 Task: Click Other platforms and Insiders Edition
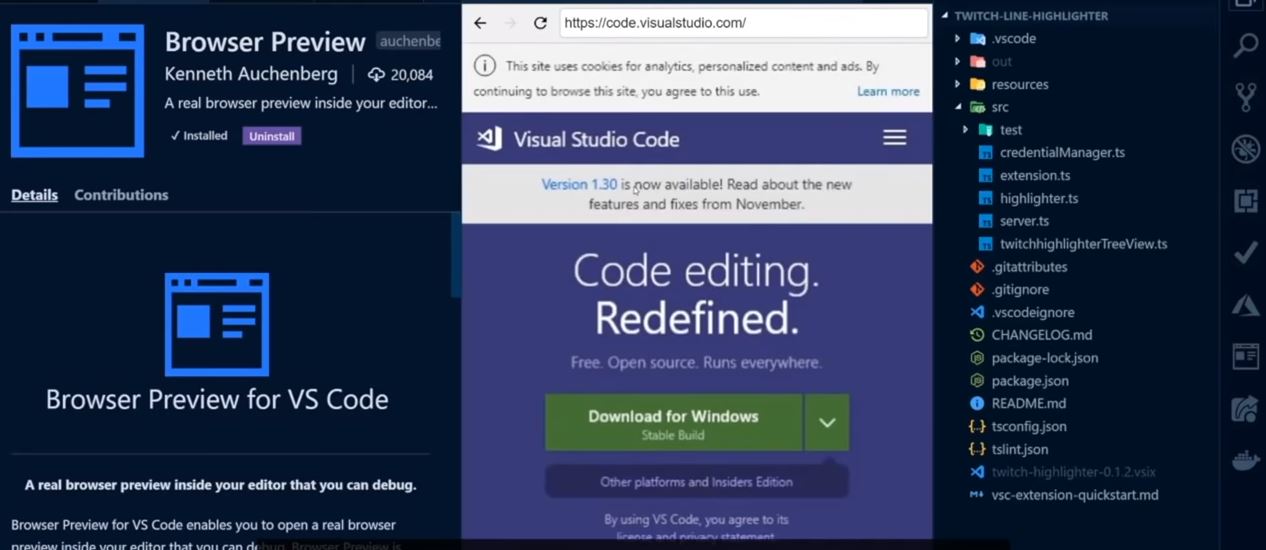tap(696, 482)
